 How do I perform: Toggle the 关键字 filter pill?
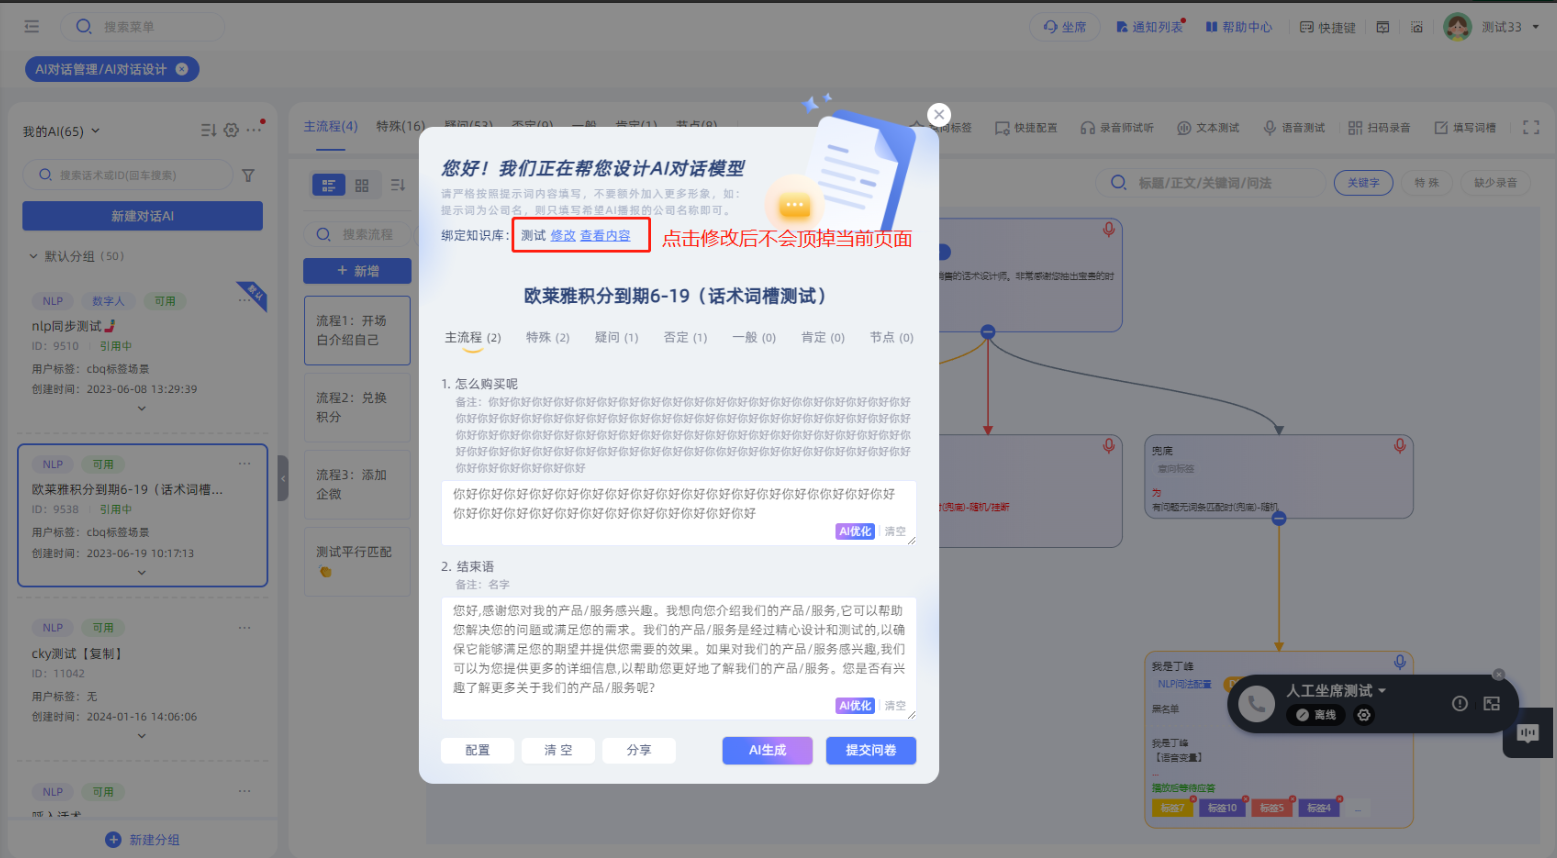[x=1362, y=183]
